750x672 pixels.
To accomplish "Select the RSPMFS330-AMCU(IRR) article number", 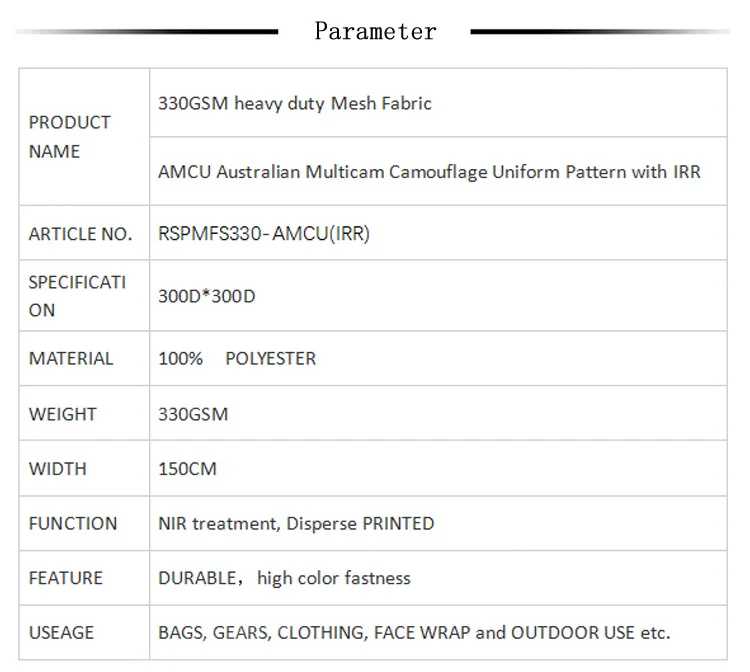I will click(264, 234).
